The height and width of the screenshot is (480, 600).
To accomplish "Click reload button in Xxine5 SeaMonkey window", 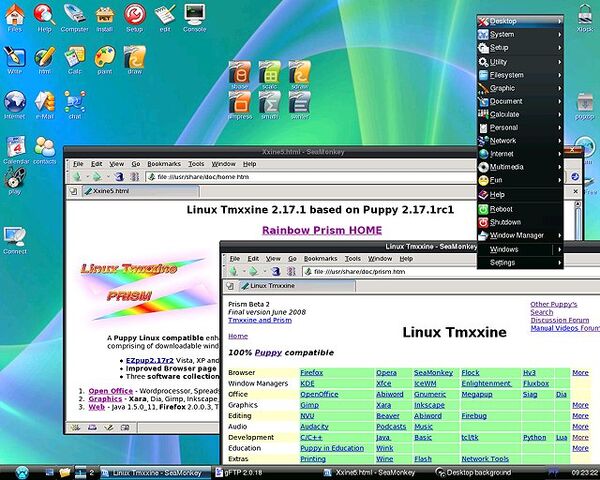I will point(119,176).
